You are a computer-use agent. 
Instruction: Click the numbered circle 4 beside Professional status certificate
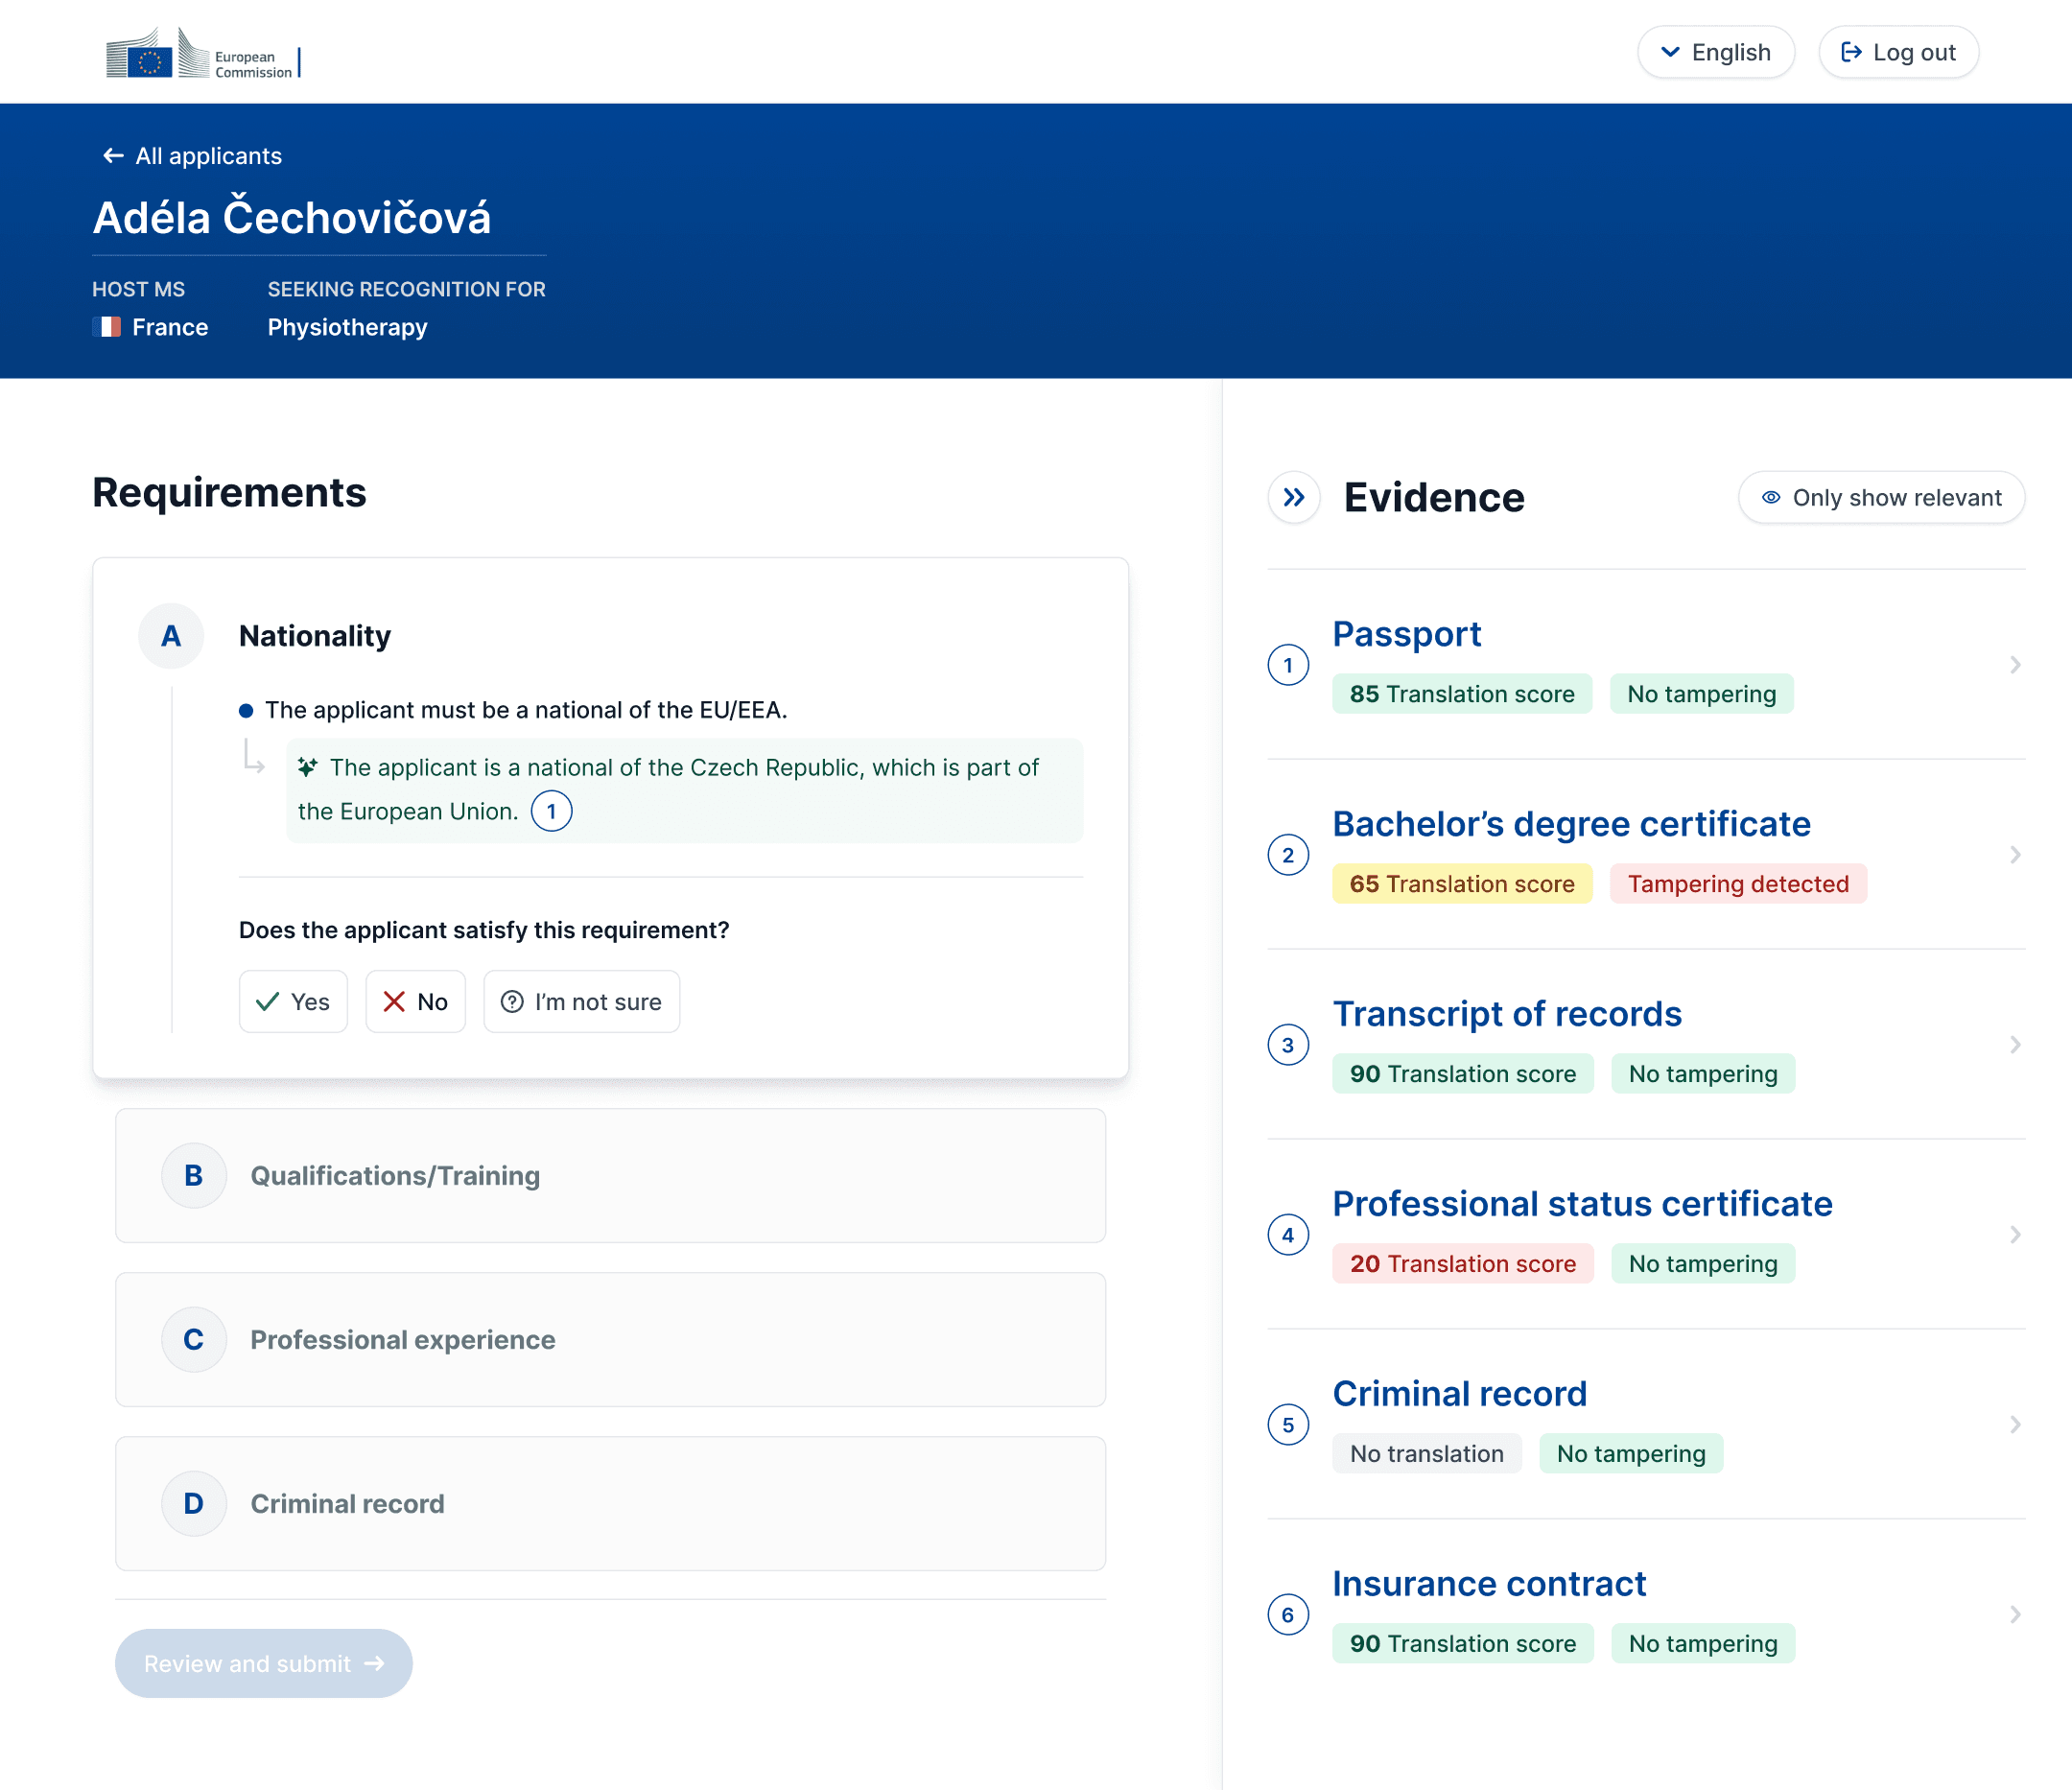[1287, 1235]
